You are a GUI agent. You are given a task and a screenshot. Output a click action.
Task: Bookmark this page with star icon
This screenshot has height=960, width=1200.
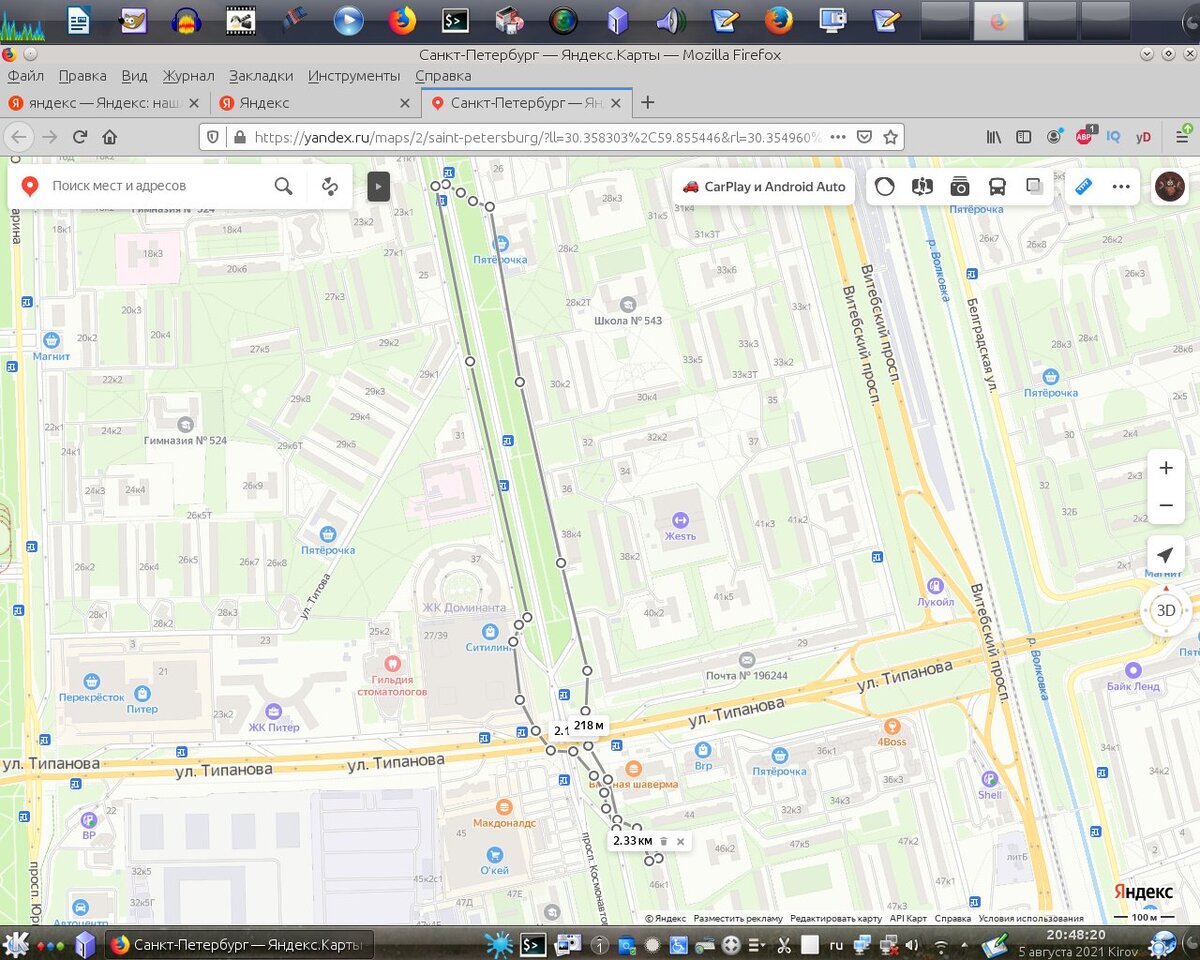[890, 137]
